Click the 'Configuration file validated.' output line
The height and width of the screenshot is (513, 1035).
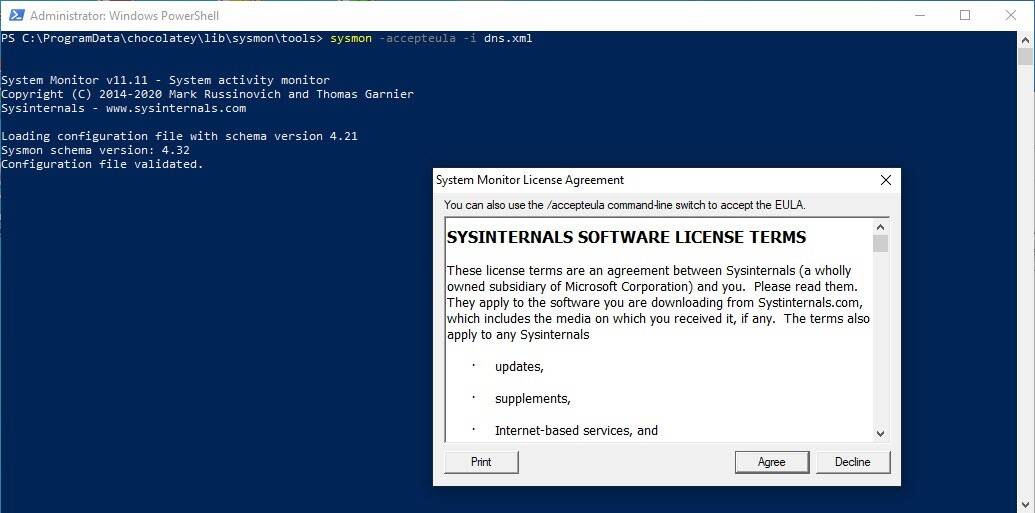point(102,164)
